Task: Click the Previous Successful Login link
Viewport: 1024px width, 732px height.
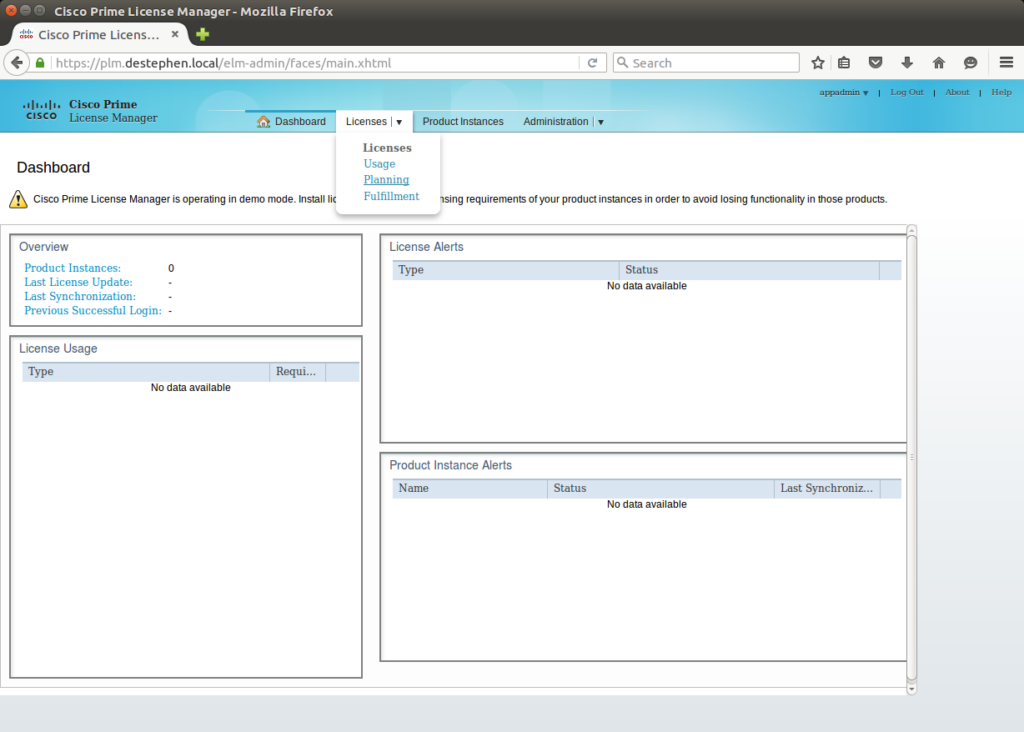Action: coord(93,311)
